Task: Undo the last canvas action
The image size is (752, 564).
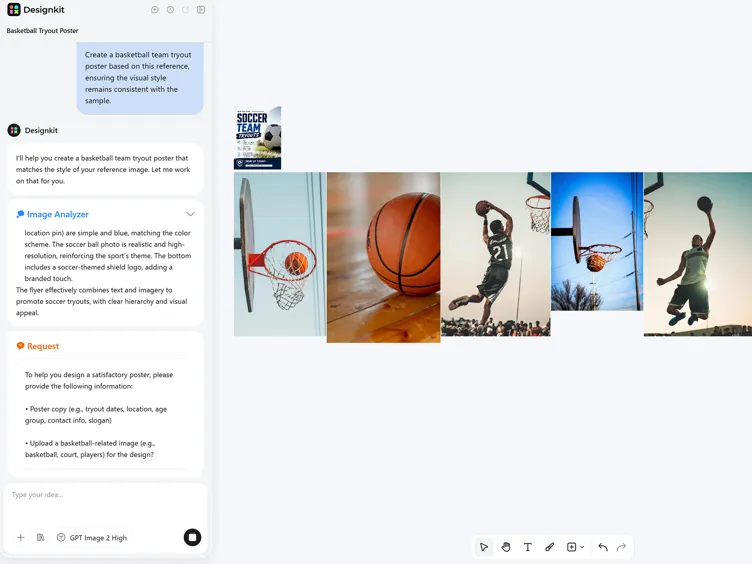Action: pyautogui.click(x=603, y=547)
